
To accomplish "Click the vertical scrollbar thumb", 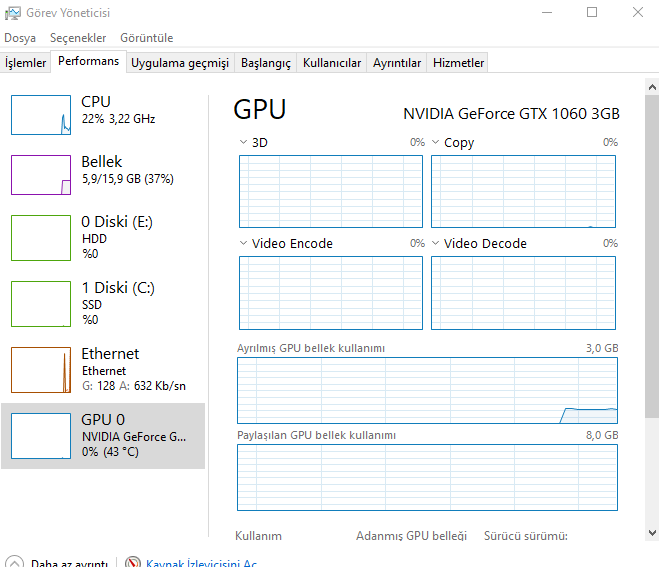I will 652,256.
